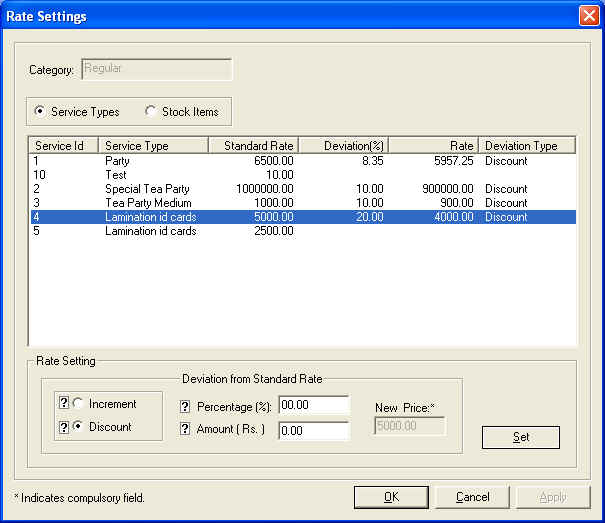Click the Set button
This screenshot has width=605, height=523.
tap(521, 437)
